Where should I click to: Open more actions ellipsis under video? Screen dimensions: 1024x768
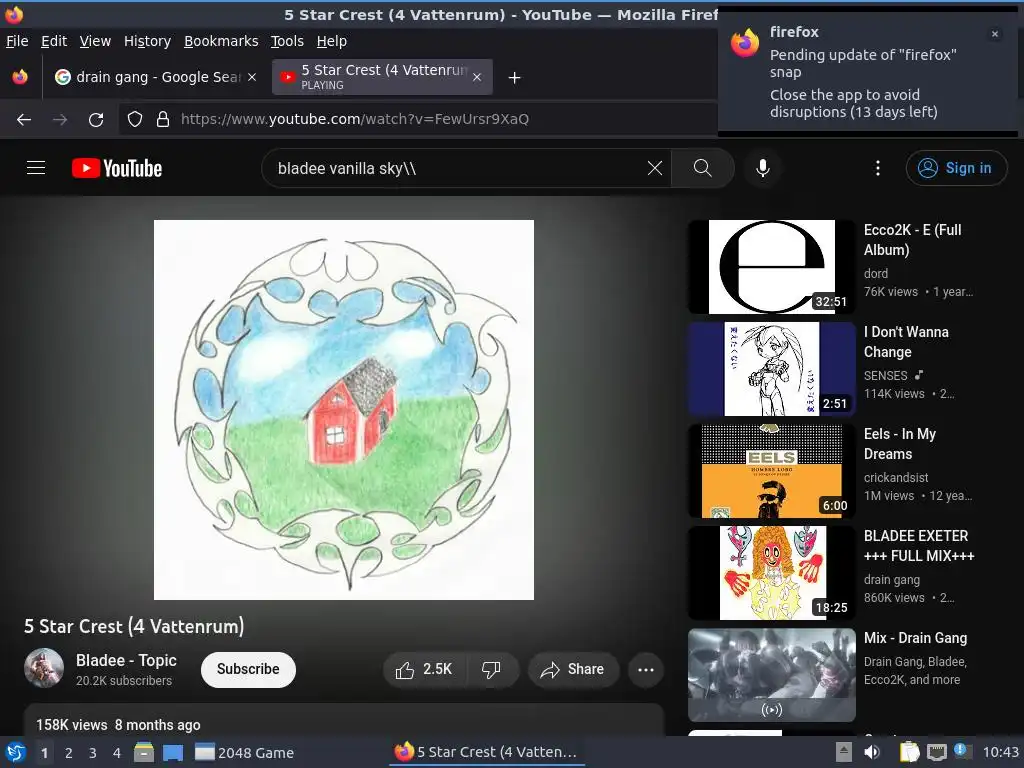(646, 669)
